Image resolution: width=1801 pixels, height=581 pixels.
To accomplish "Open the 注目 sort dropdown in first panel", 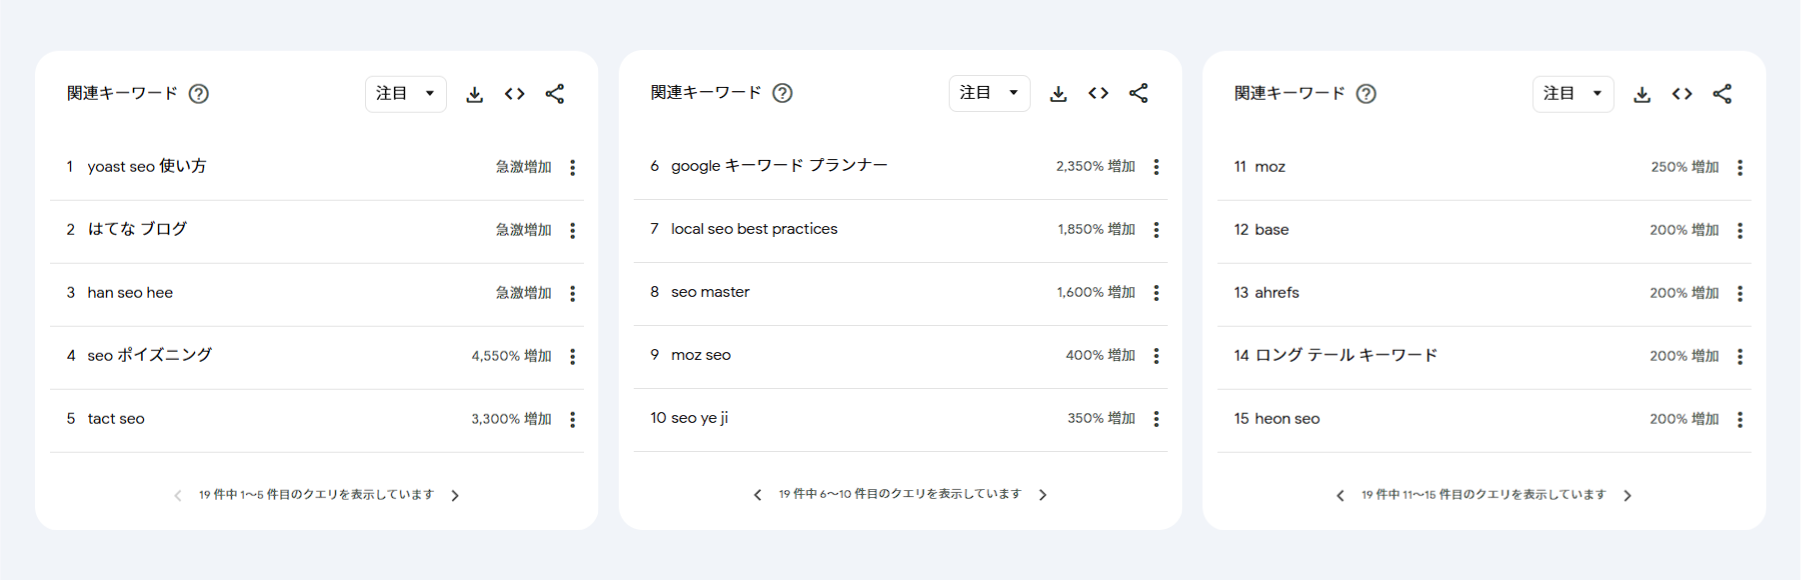I will [x=405, y=93].
